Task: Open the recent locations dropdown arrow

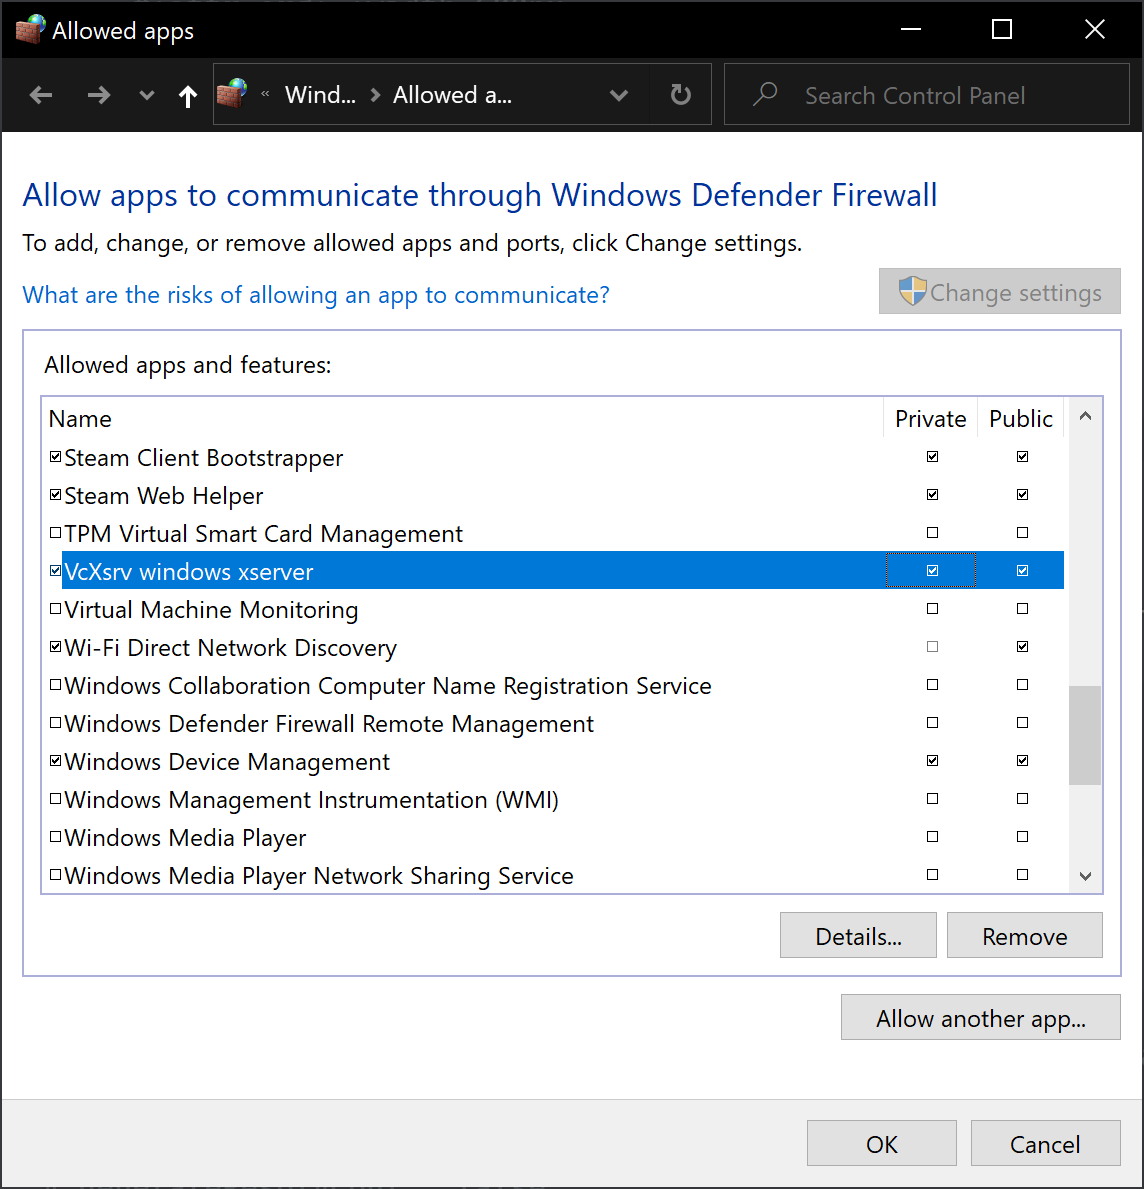Action: 147,95
